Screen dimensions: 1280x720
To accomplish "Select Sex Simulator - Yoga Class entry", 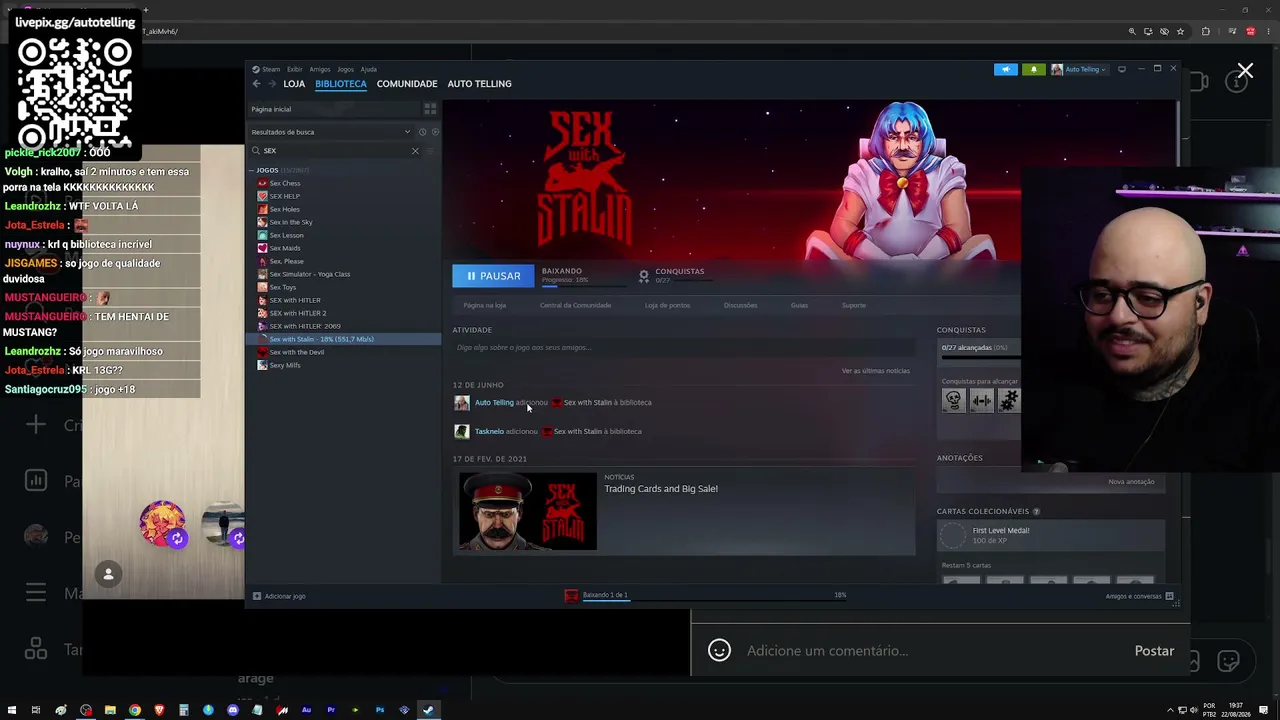I will click(310, 274).
